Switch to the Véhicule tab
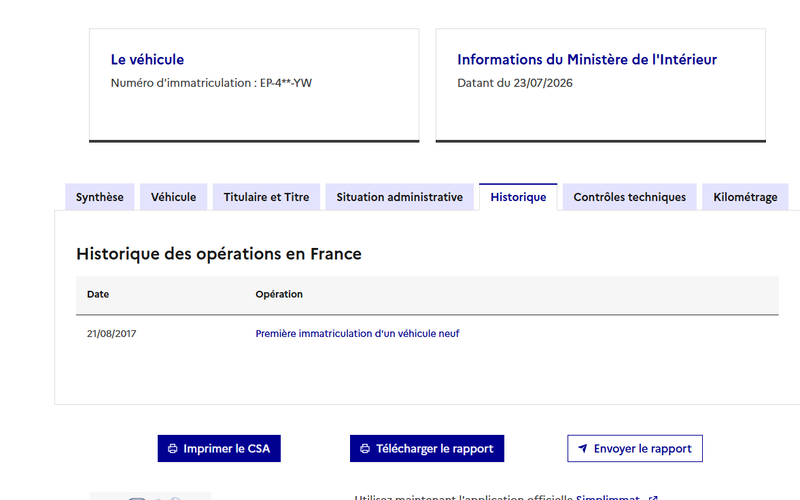Screen dimensions: 800x500 click(173, 197)
